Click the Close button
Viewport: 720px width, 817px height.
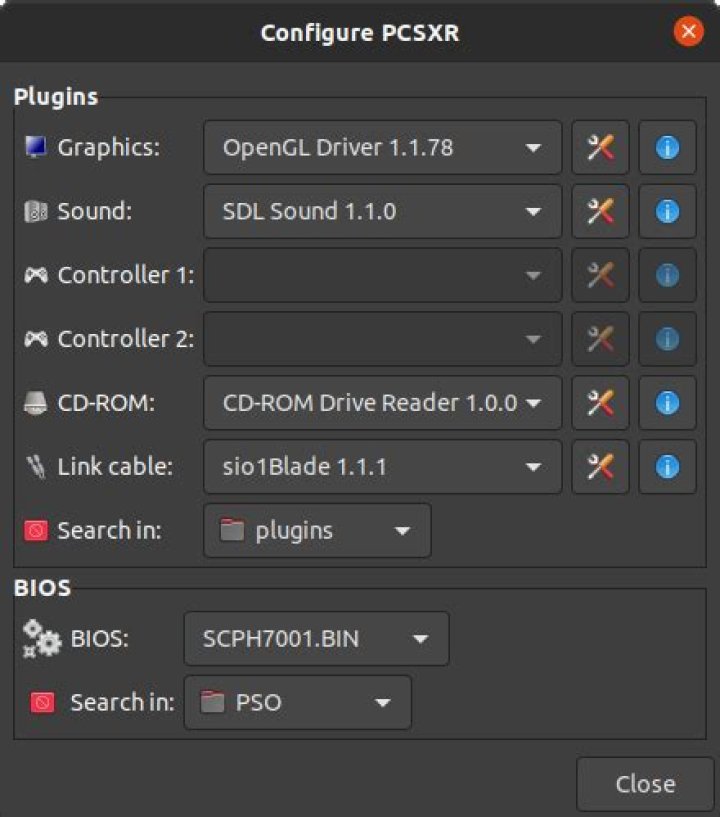pyautogui.click(x=645, y=784)
